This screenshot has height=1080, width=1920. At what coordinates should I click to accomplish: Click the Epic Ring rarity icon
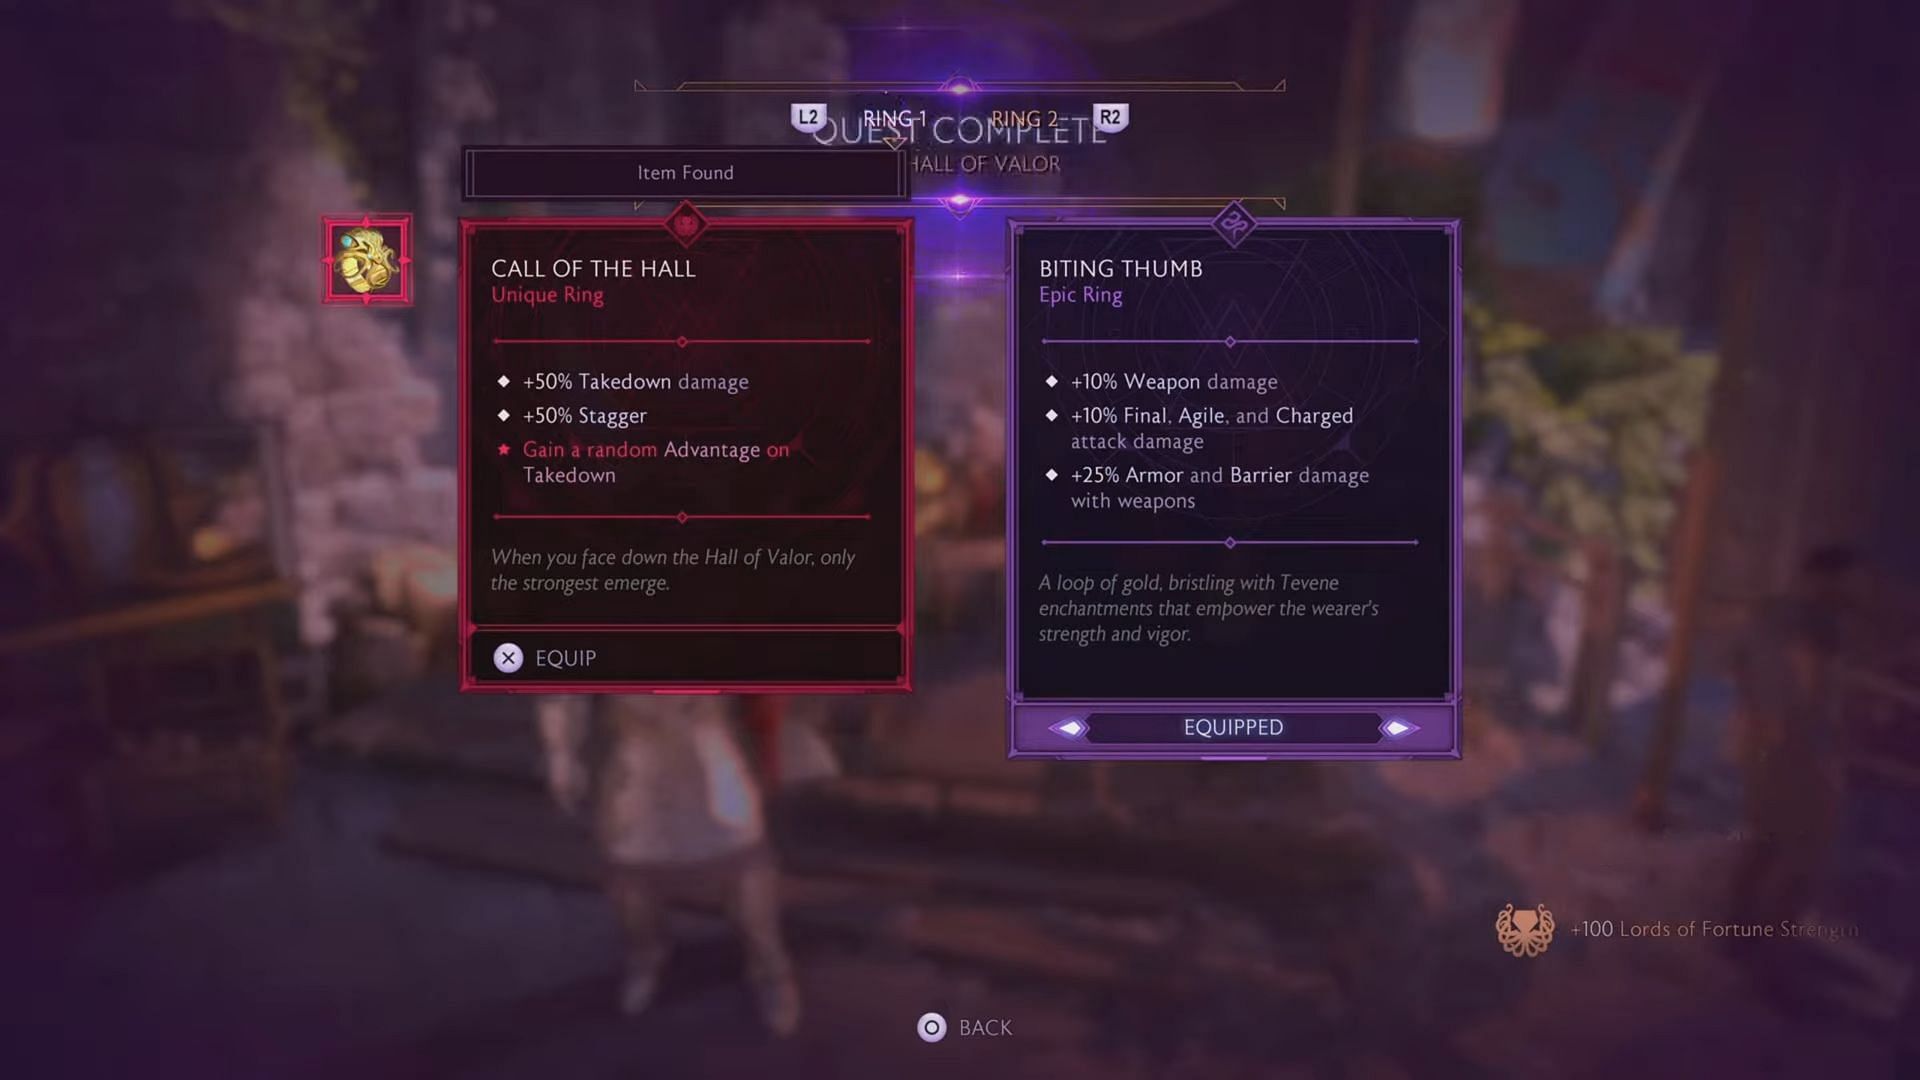pos(1233,220)
